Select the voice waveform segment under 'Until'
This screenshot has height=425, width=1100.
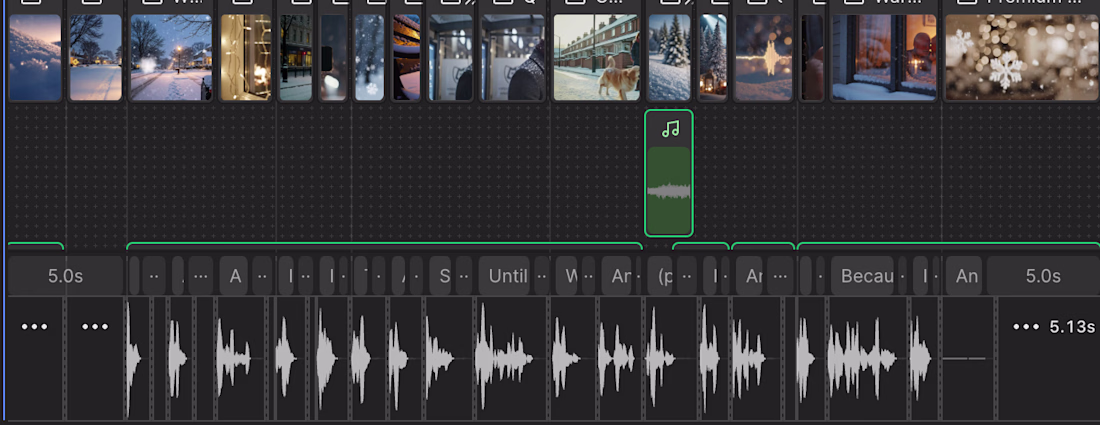[510, 358]
